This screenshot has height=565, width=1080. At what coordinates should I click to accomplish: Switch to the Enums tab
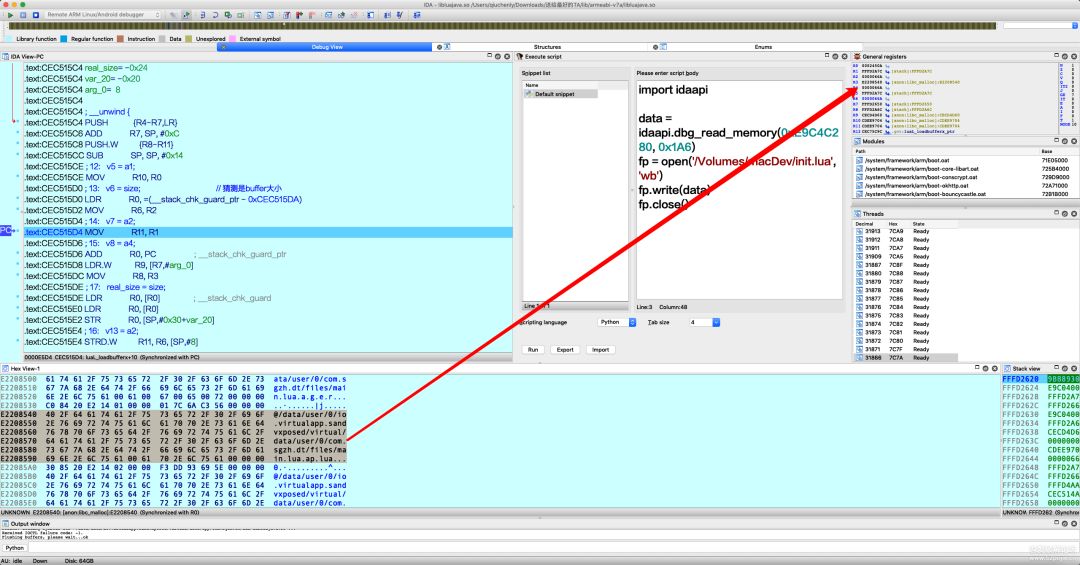tap(762, 47)
